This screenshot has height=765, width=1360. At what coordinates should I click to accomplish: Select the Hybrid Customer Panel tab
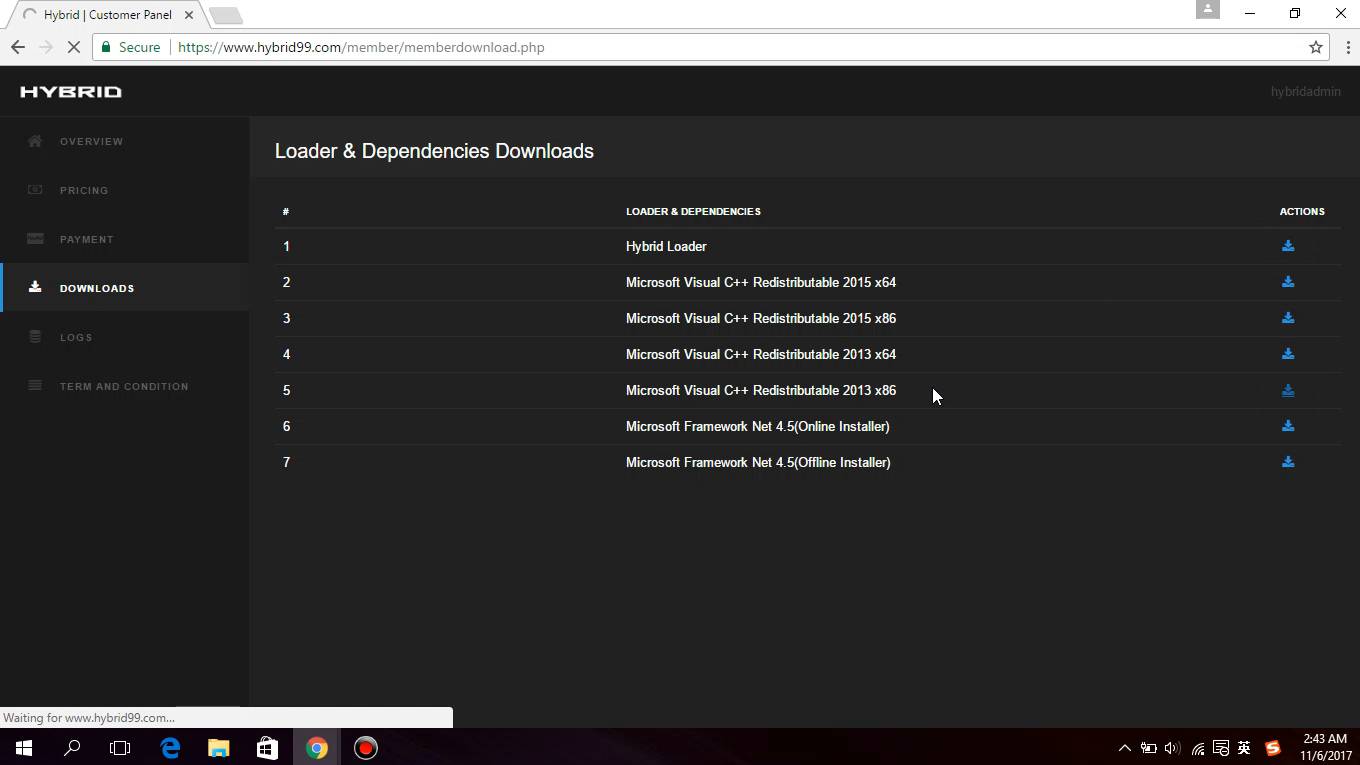pos(108,15)
